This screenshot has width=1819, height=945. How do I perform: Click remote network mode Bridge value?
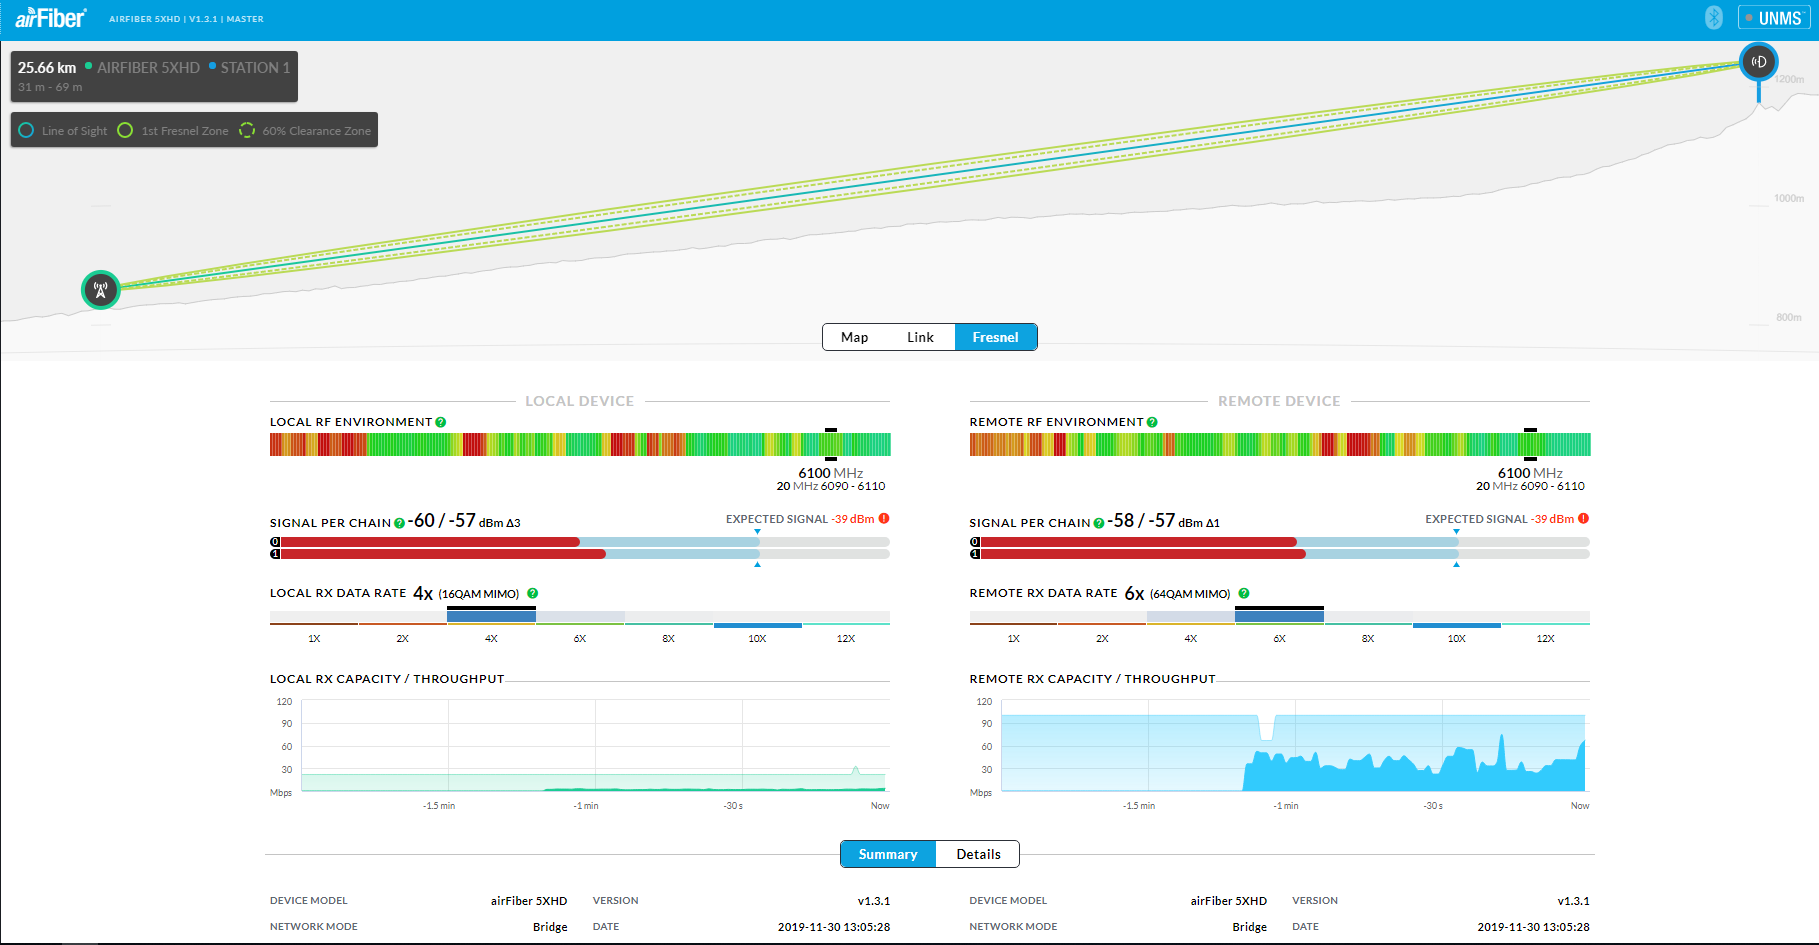click(1250, 927)
